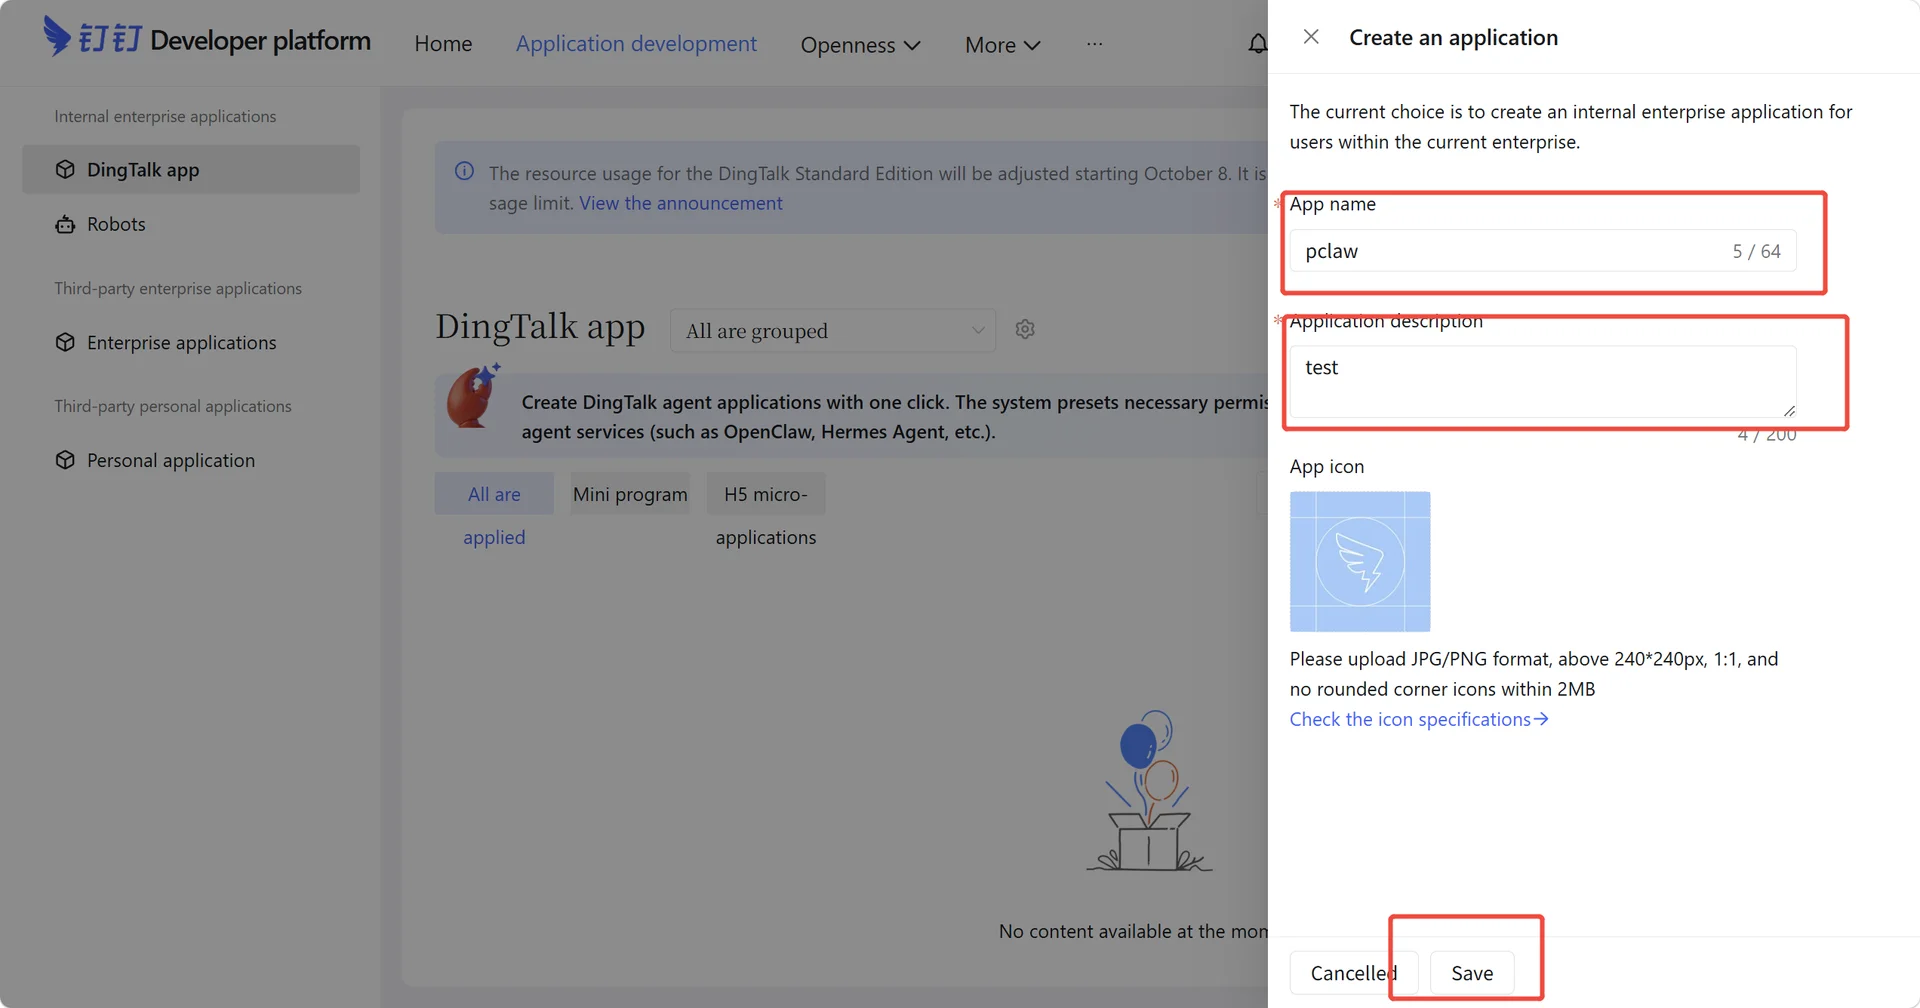This screenshot has height=1008, width=1920.
Task: Click the Third-party enterprise applications heading
Action: click(x=178, y=288)
